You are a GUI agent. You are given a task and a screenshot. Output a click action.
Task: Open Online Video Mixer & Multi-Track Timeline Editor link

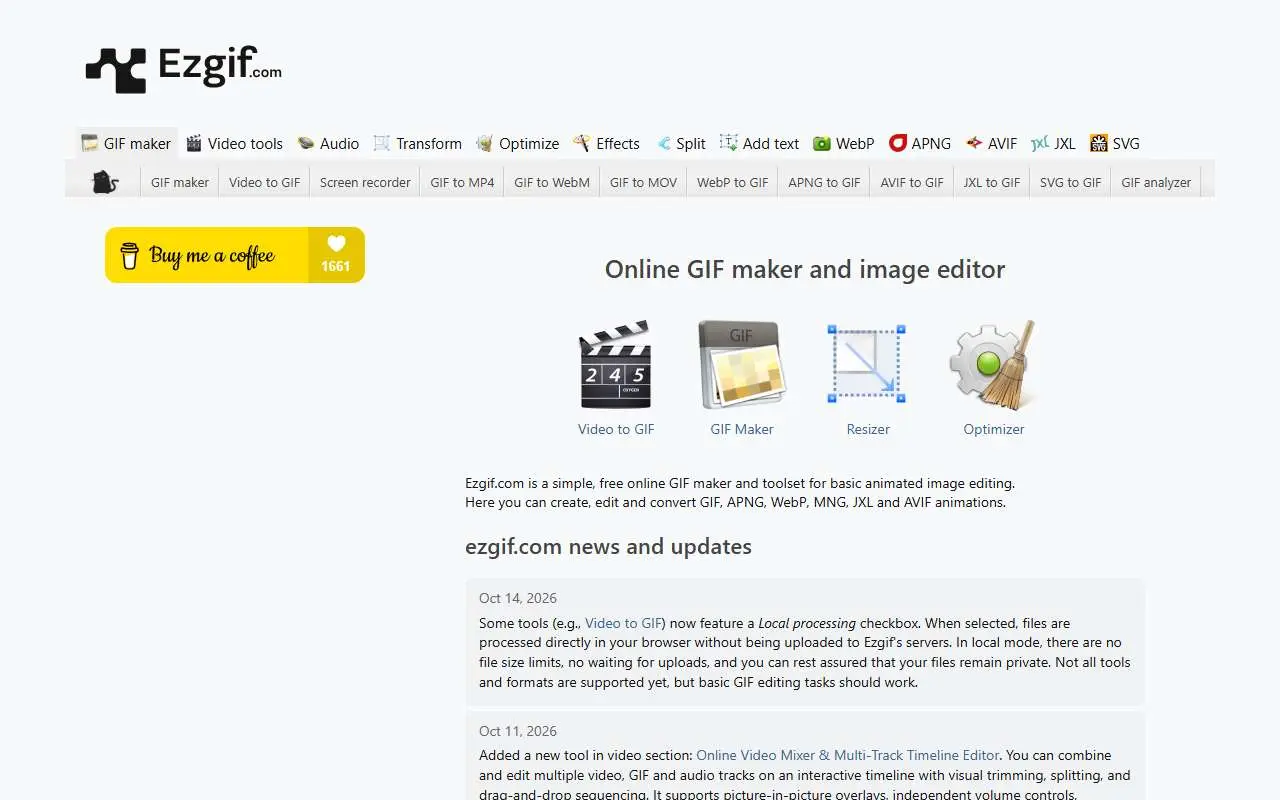click(848, 755)
